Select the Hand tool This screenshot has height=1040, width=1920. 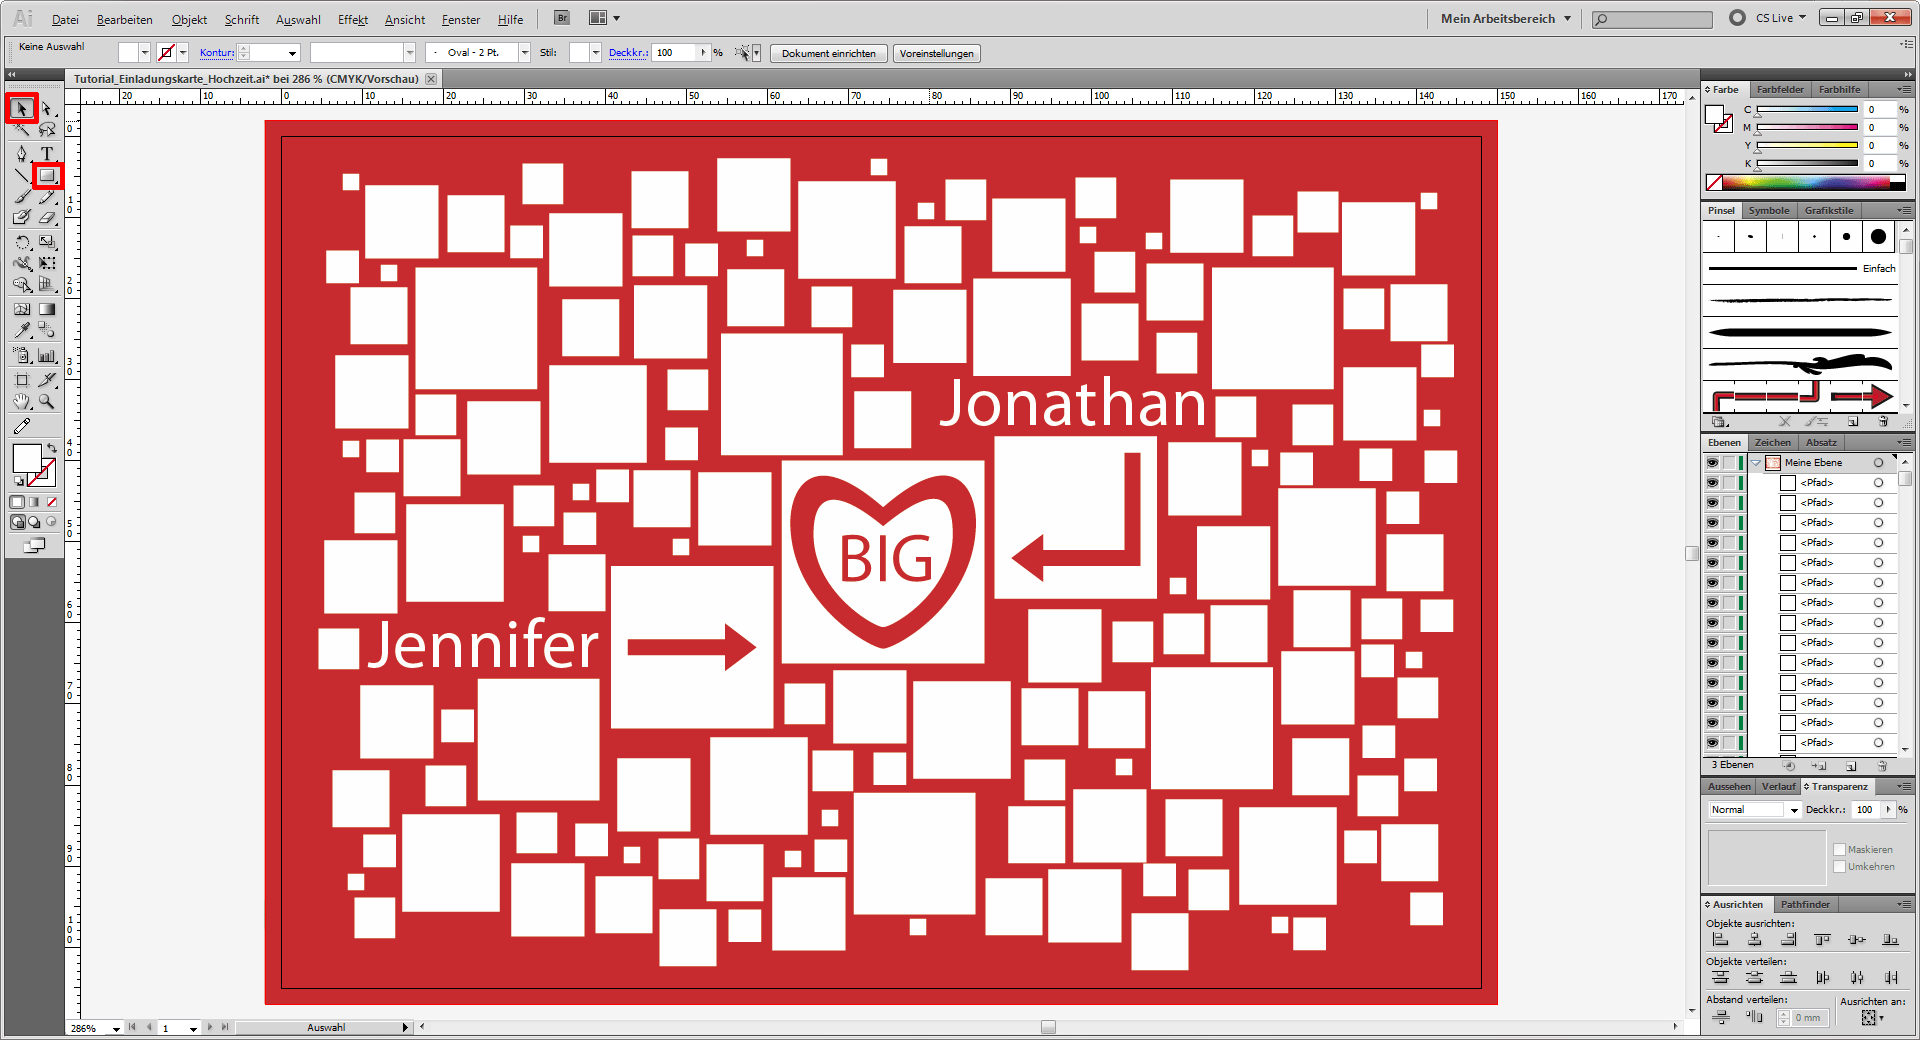coord(22,402)
